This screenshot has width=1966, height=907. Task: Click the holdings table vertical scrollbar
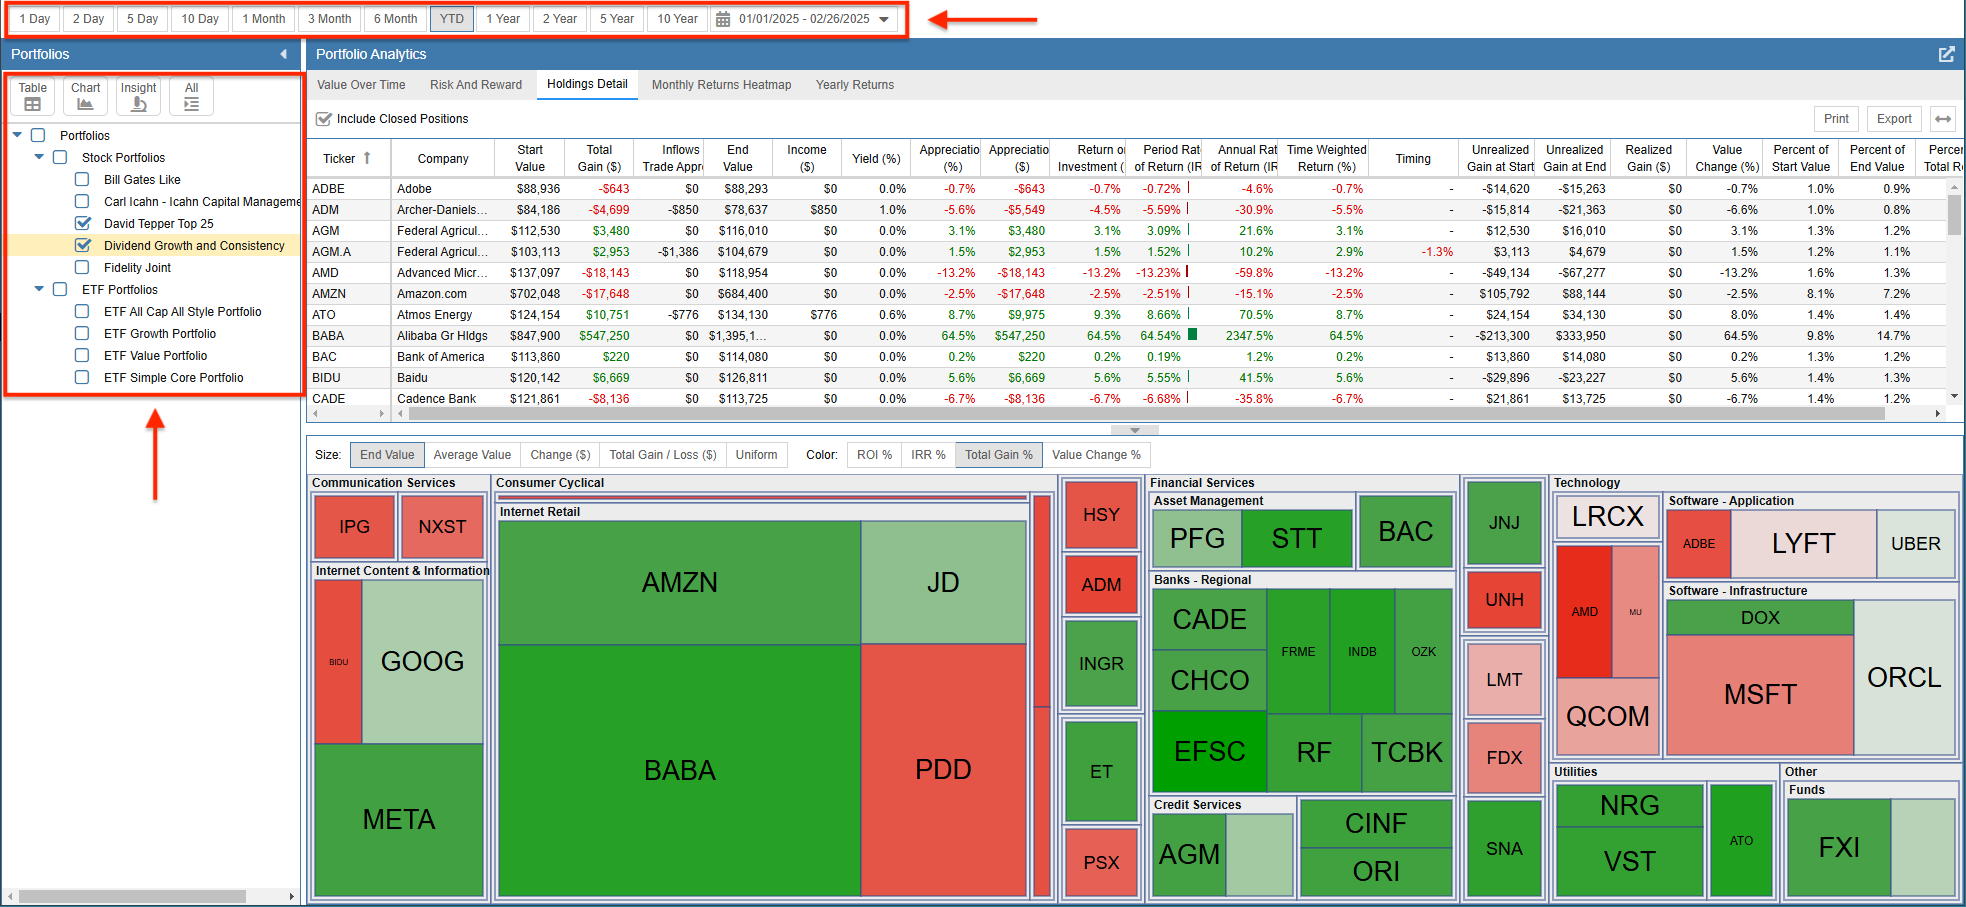(x=1954, y=214)
